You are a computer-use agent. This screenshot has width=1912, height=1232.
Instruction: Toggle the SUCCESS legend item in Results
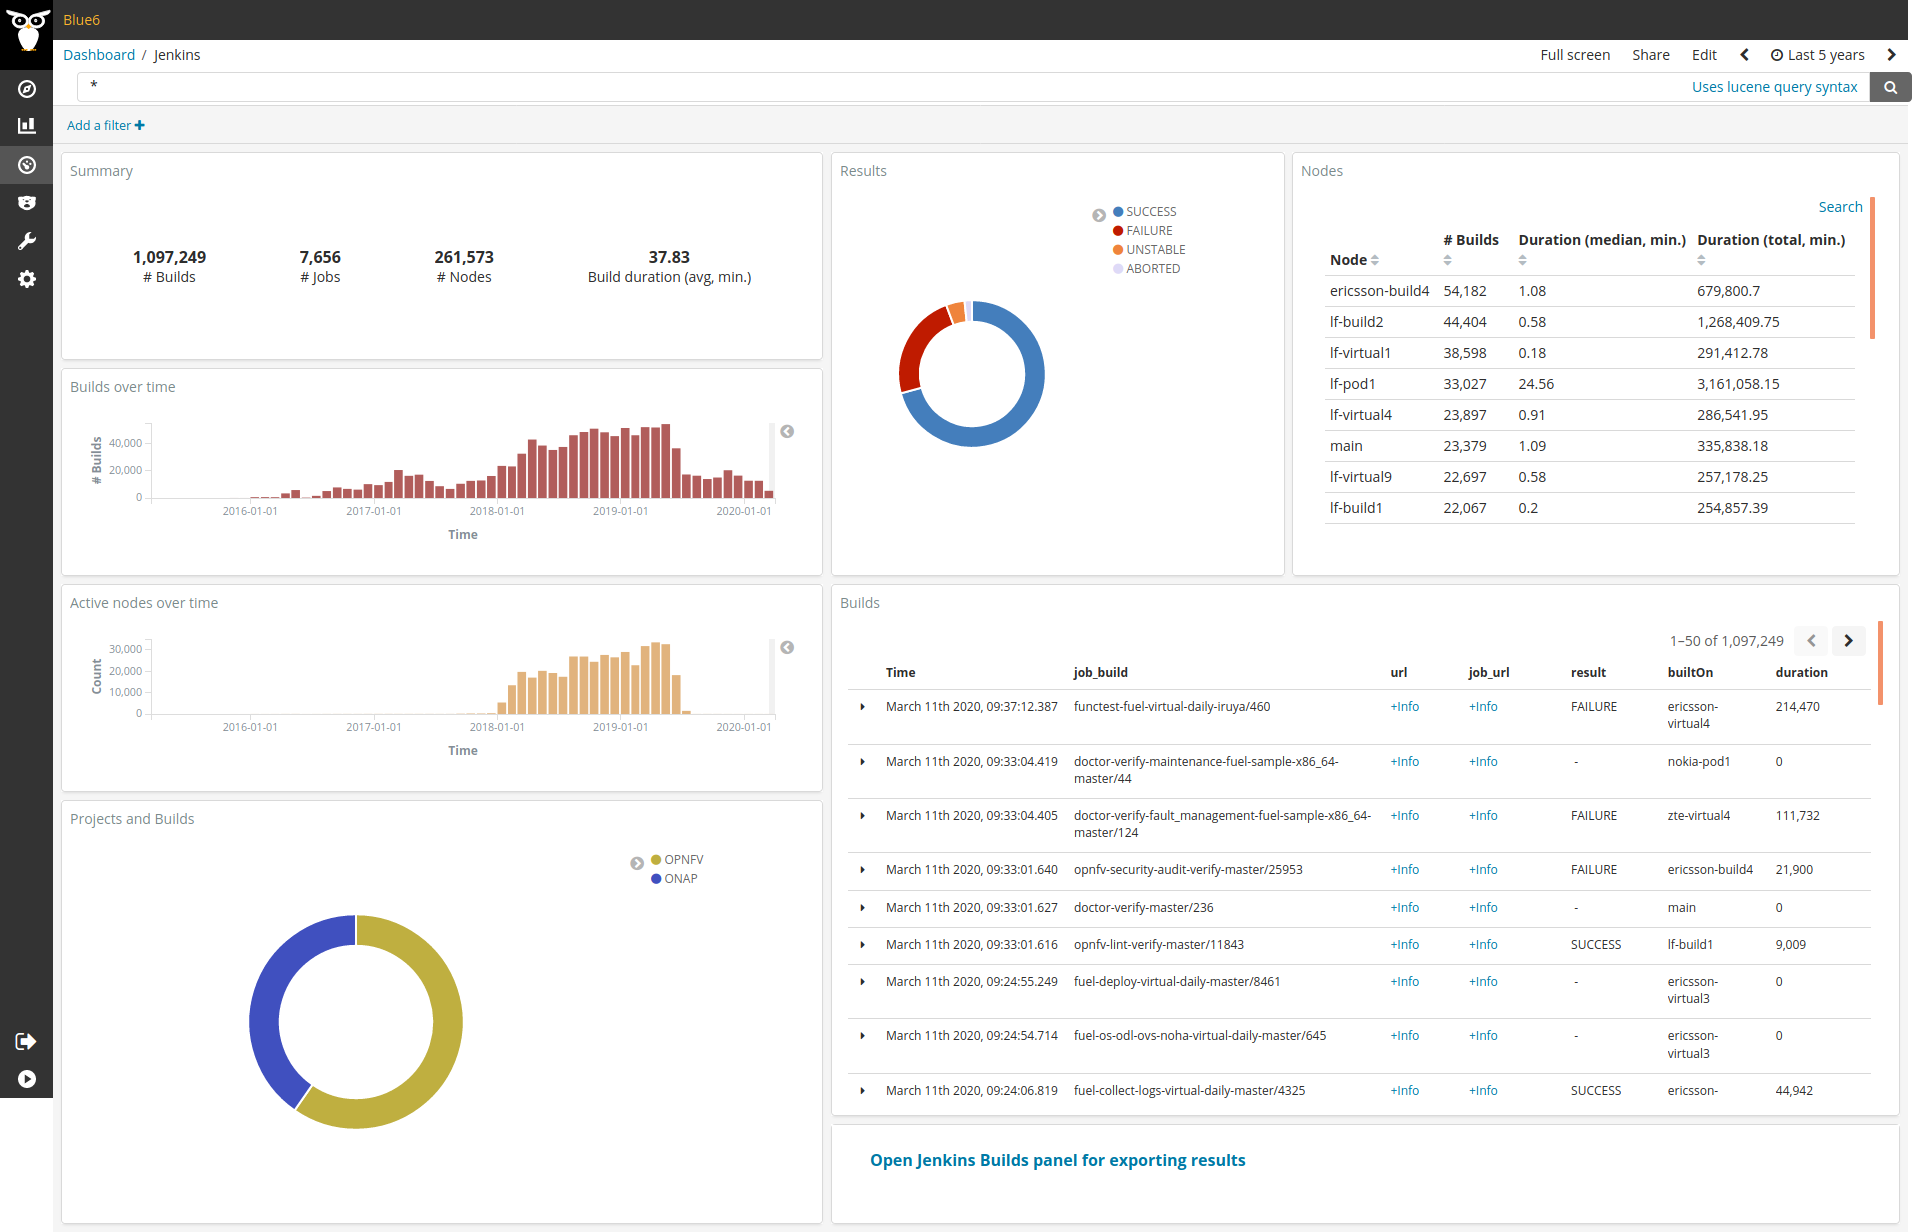click(1150, 212)
